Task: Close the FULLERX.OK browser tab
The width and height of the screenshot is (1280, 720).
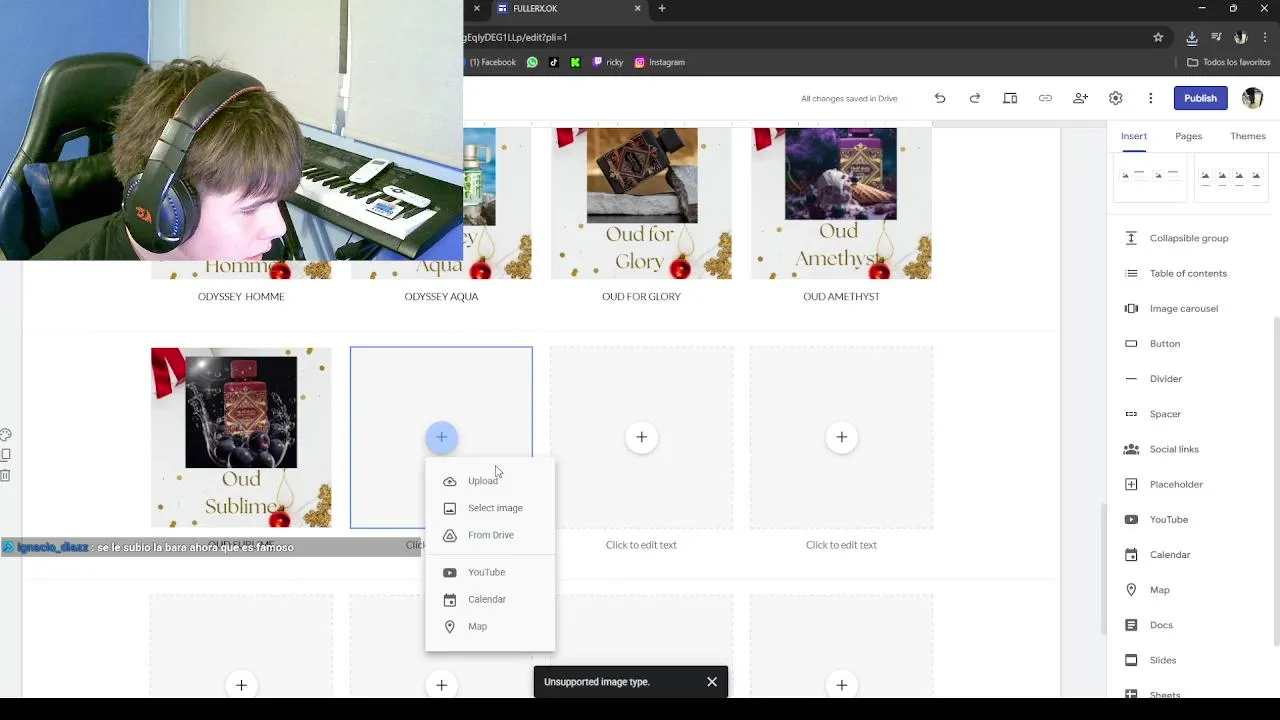Action: pos(638,8)
